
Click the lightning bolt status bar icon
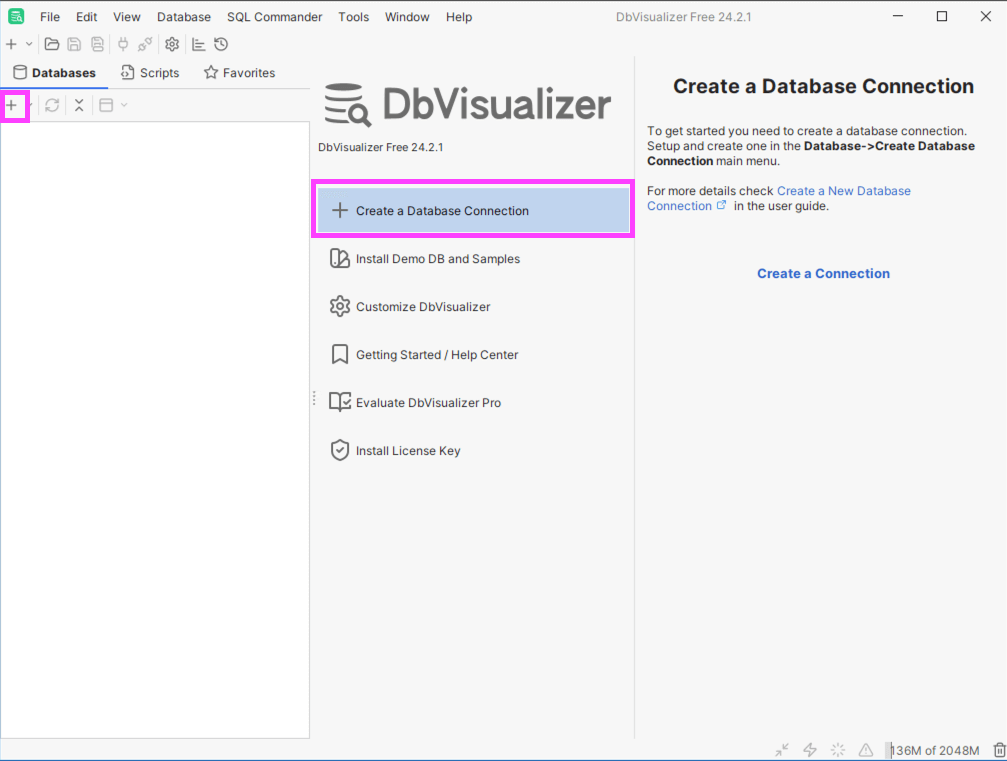(x=810, y=750)
